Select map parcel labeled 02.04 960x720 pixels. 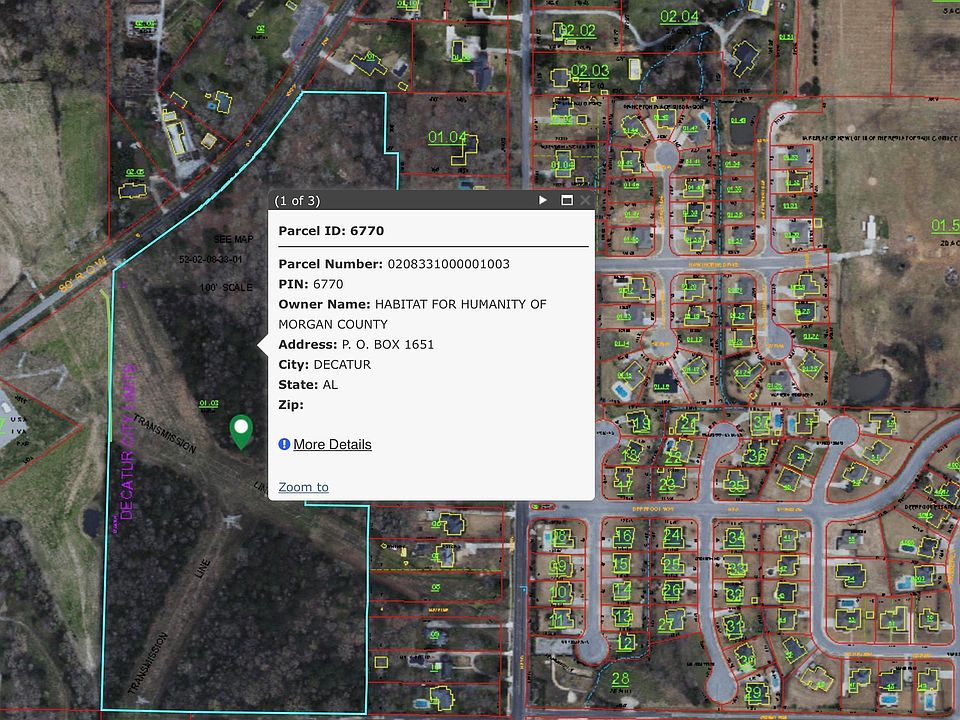tap(680, 17)
